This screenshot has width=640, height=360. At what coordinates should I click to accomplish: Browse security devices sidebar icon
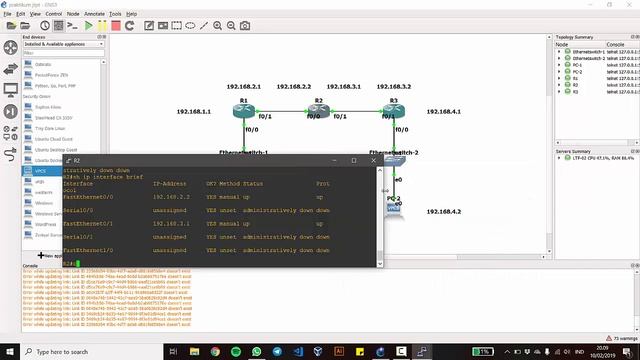[x=11, y=111]
